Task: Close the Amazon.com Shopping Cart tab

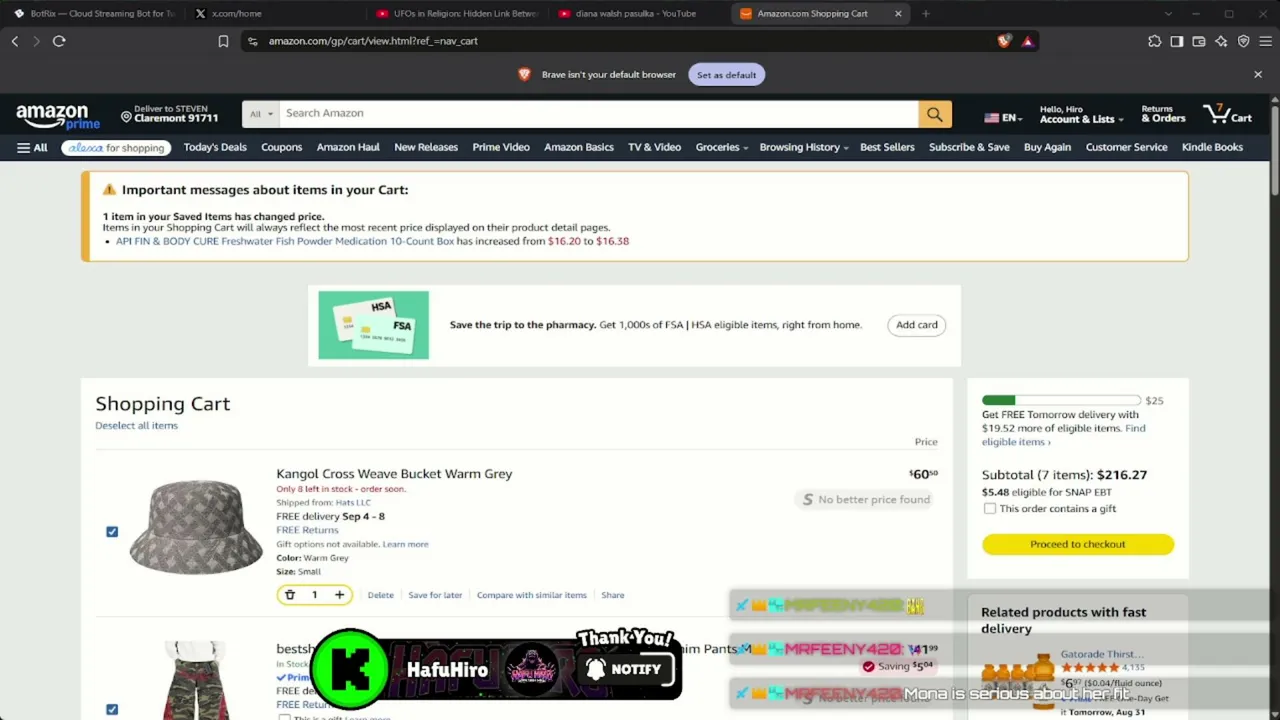Action: (898, 14)
